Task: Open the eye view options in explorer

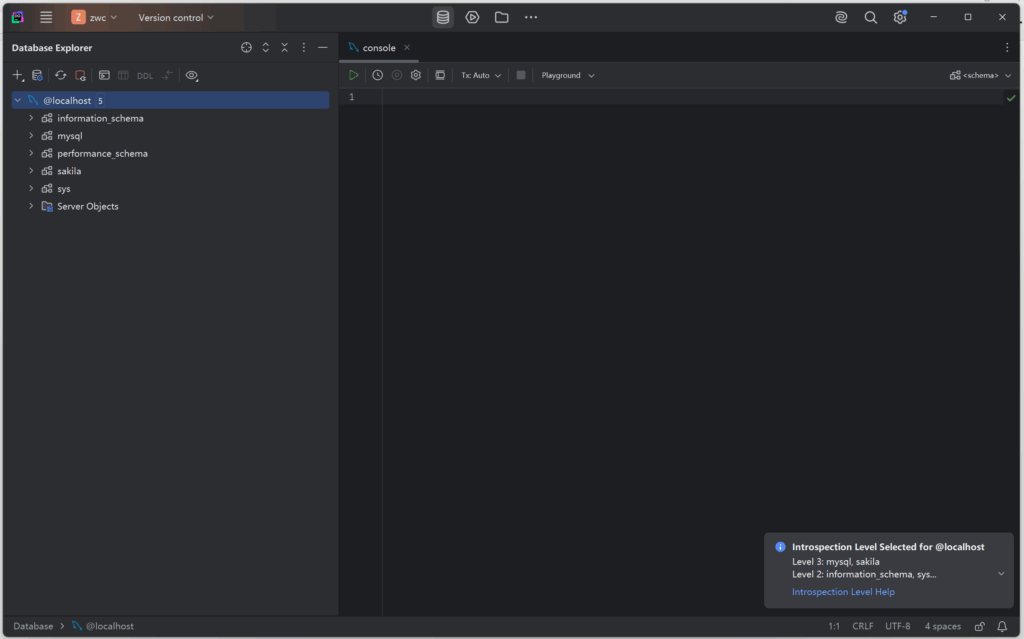Action: [x=191, y=75]
